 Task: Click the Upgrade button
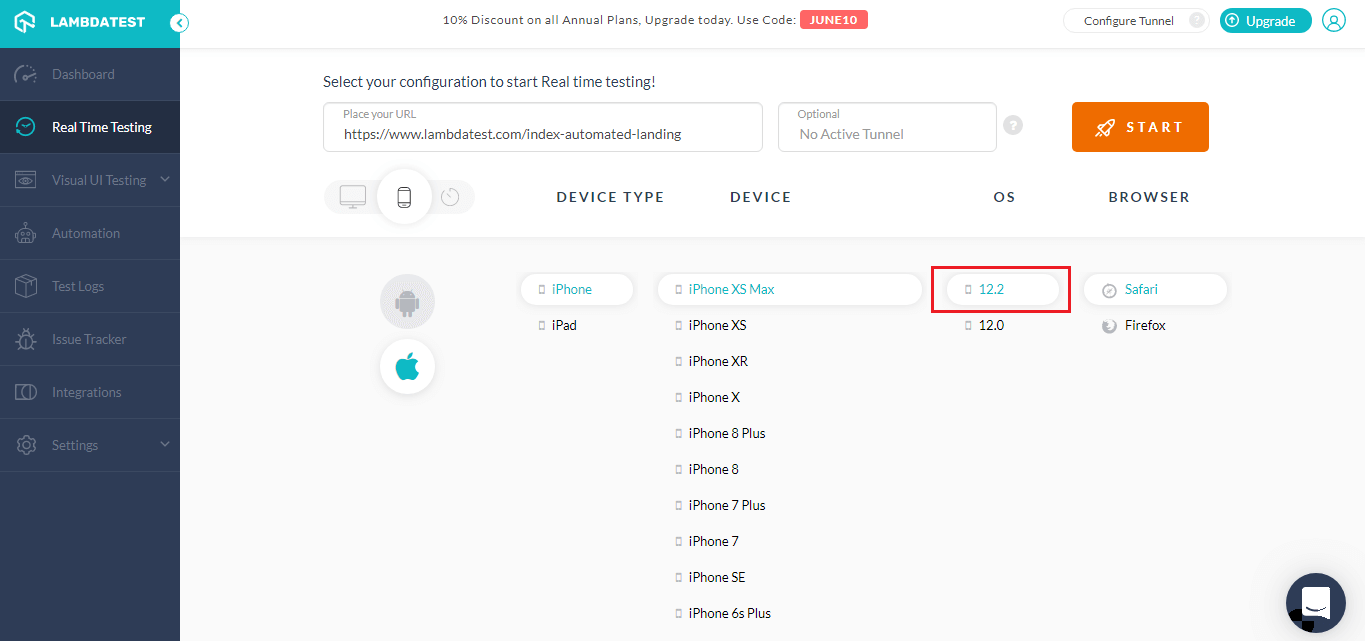click(1265, 21)
